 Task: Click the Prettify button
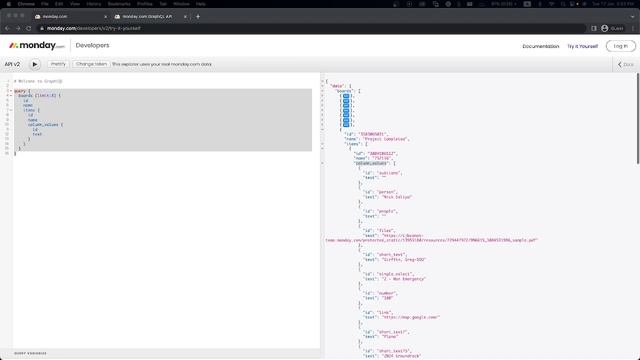pyautogui.click(x=58, y=64)
